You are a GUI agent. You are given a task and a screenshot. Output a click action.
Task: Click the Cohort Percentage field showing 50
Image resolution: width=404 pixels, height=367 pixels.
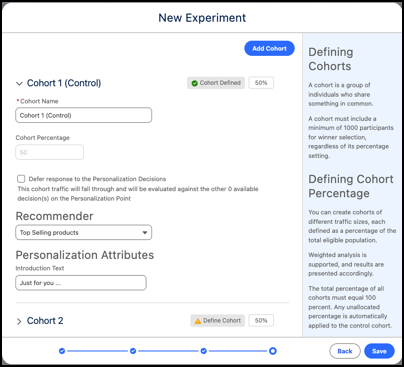pyautogui.click(x=49, y=152)
